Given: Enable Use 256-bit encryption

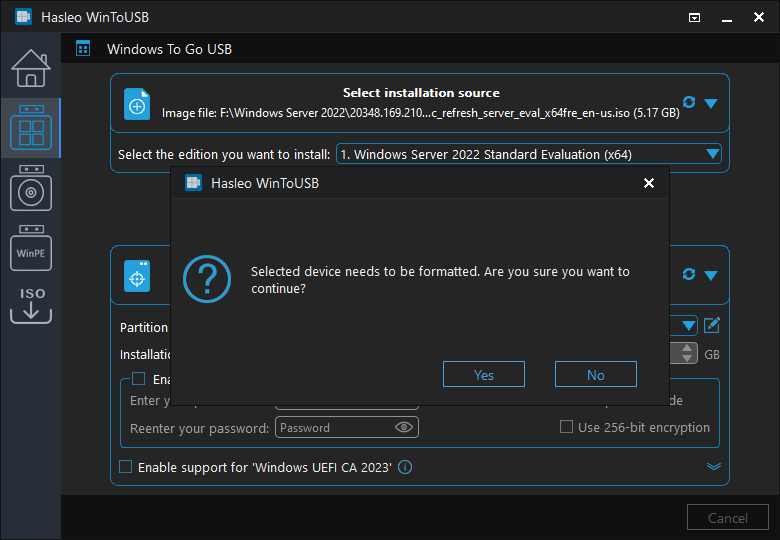Looking at the screenshot, I should click(566, 427).
